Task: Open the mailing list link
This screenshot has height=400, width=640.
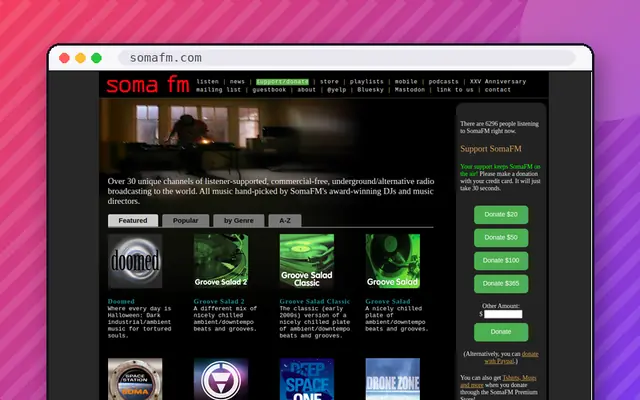Action: point(218,90)
